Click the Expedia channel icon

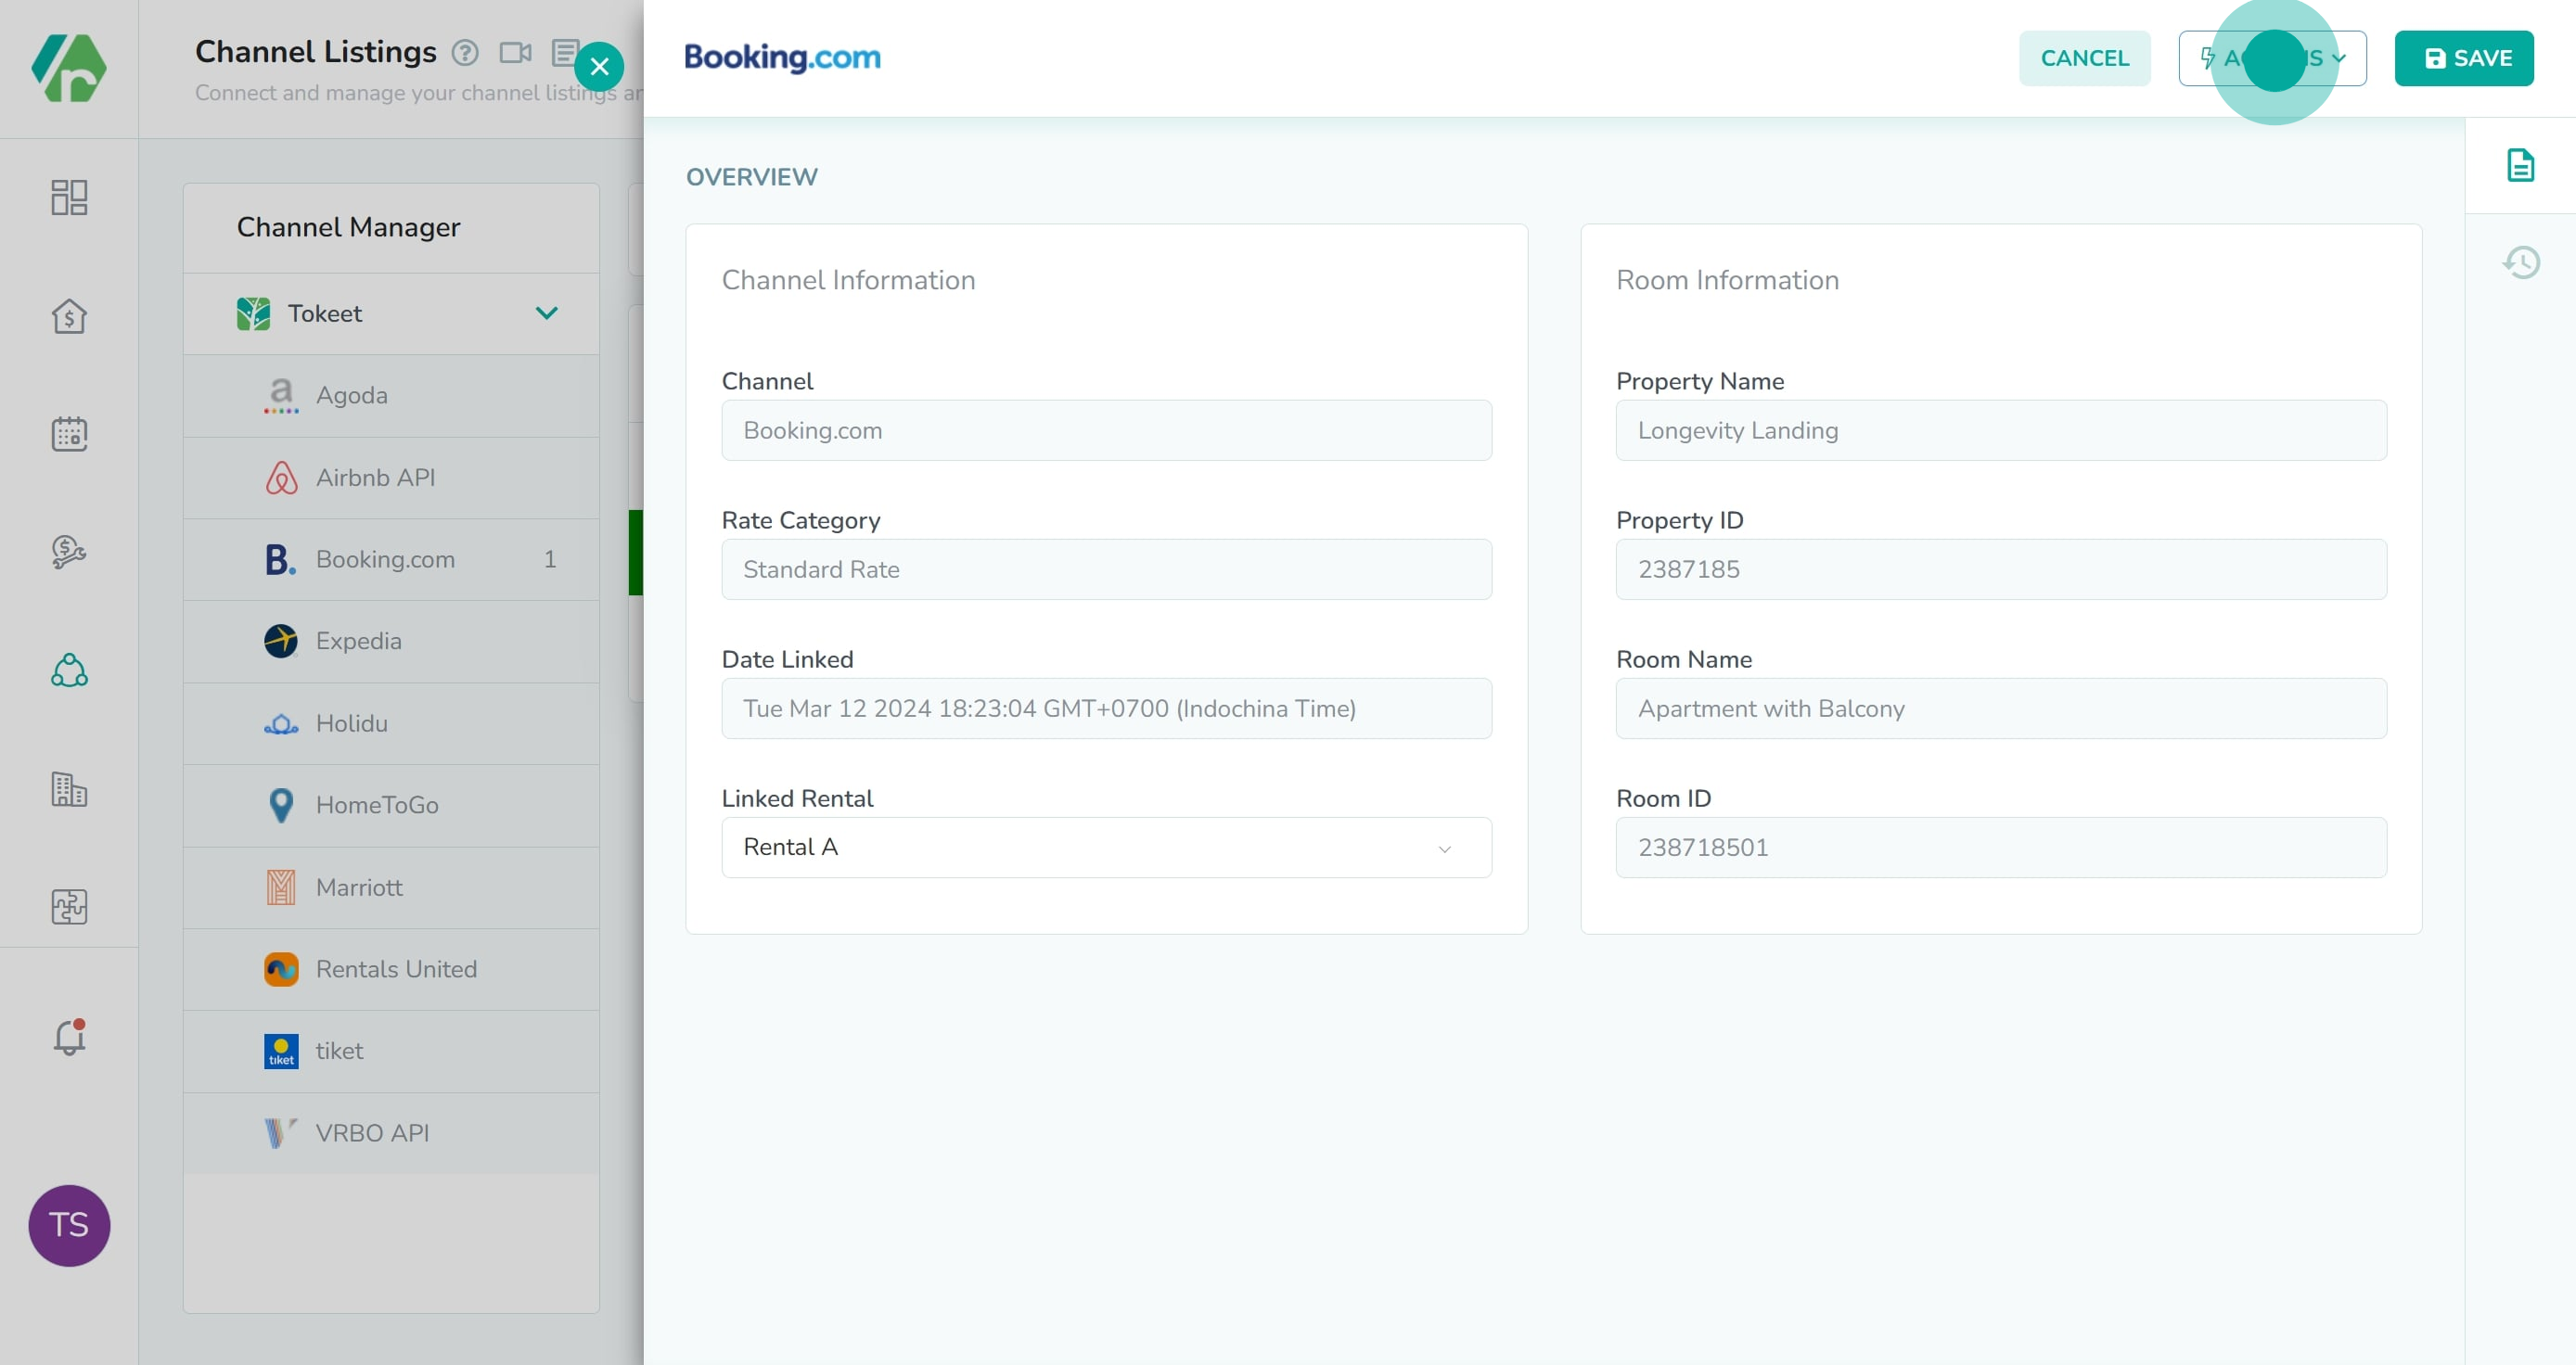coord(279,641)
